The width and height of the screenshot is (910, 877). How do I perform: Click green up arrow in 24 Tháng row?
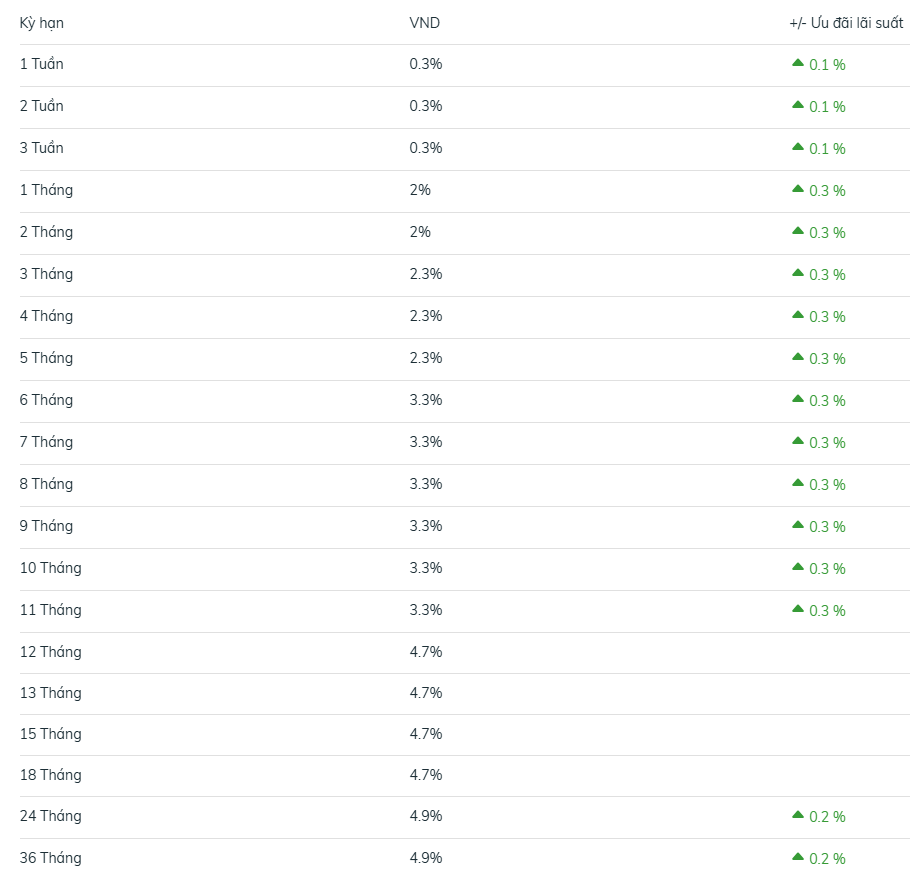point(797,815)
